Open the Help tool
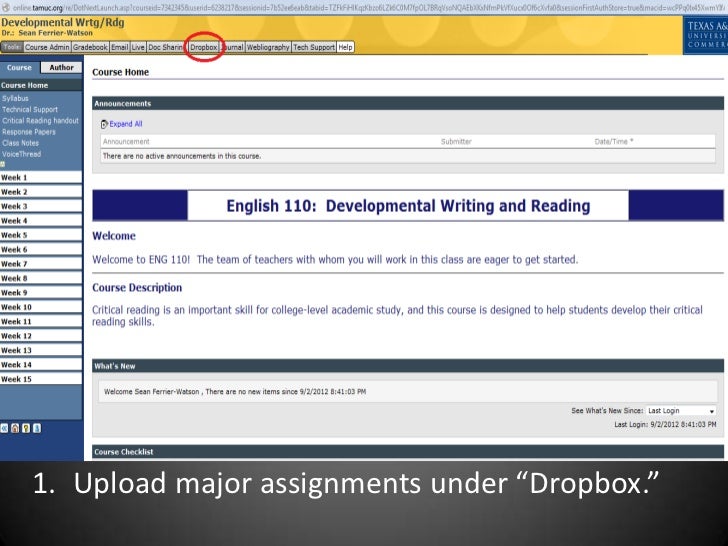Screen dimensions: 728x546 [345, 47]
